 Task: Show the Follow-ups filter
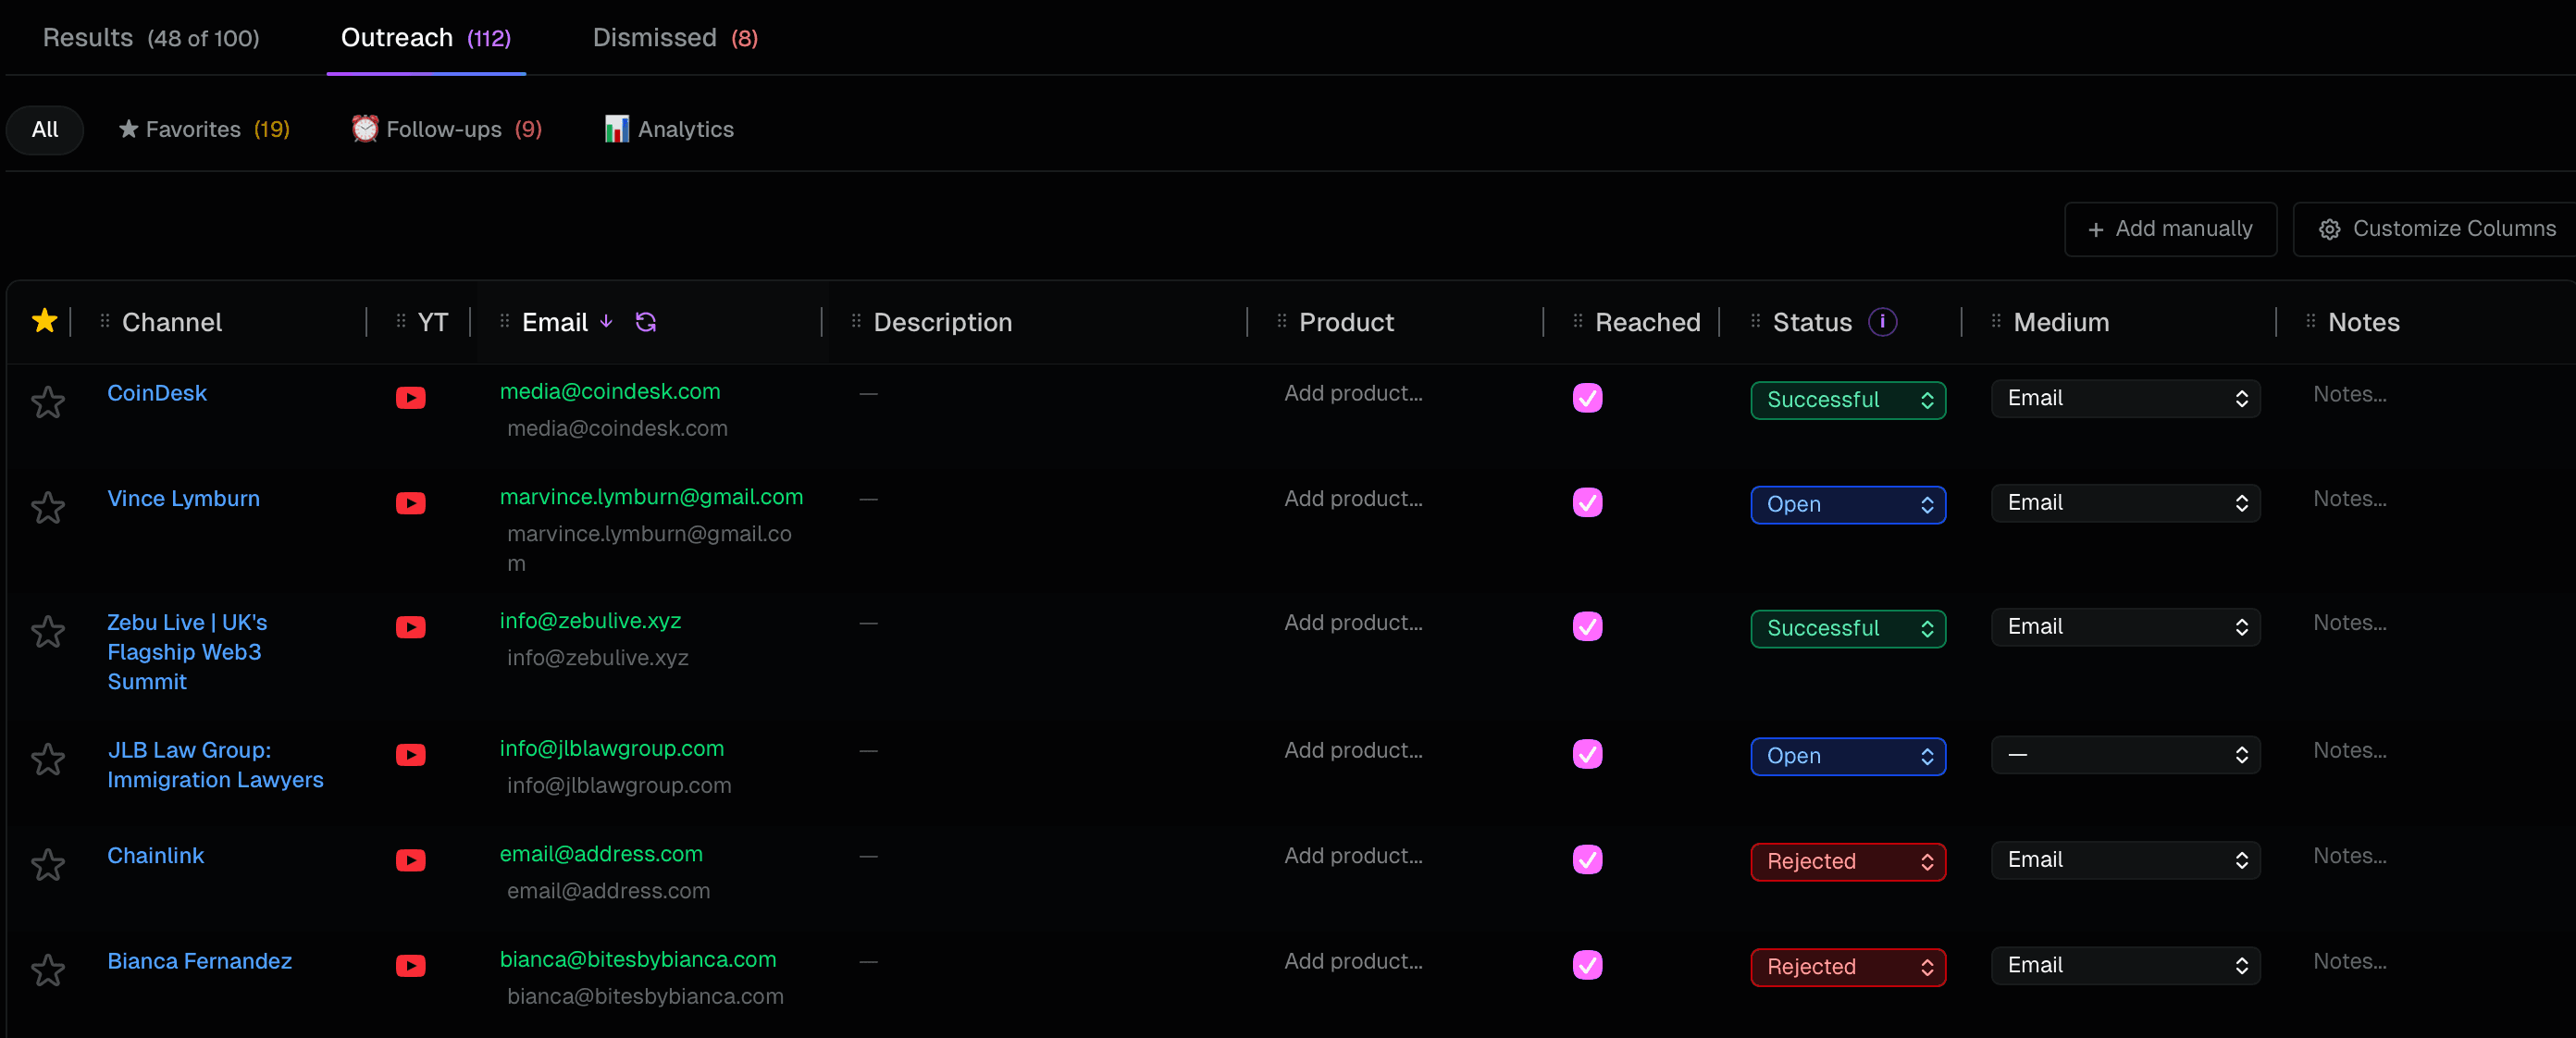446,129
